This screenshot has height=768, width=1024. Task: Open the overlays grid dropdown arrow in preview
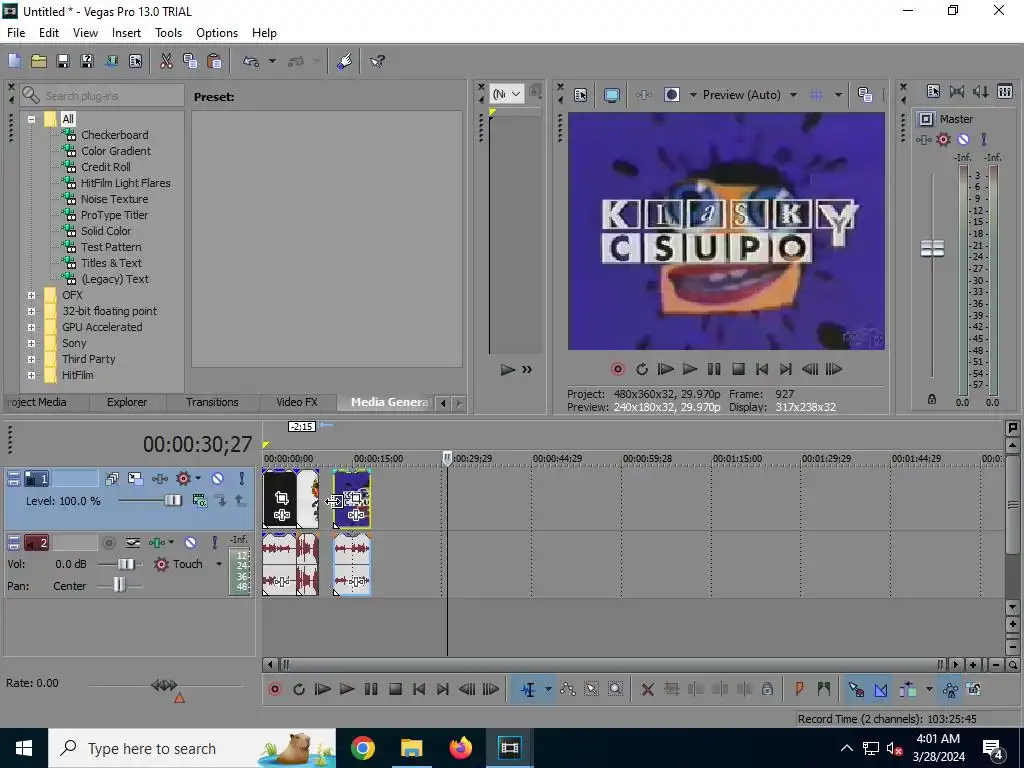pyautogui.click(x=839, y=95)
